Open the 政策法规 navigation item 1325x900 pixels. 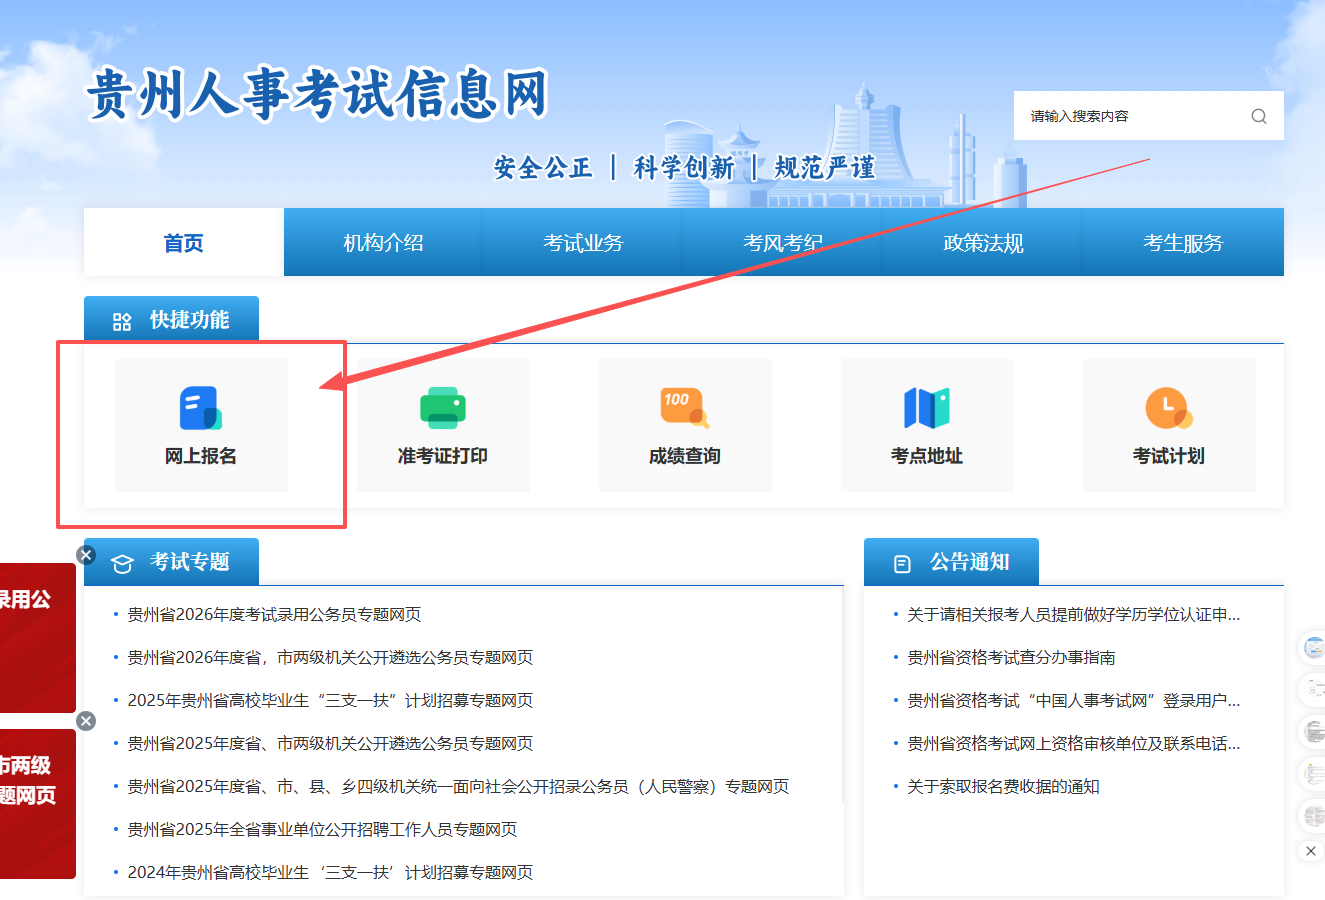[984, 243]
